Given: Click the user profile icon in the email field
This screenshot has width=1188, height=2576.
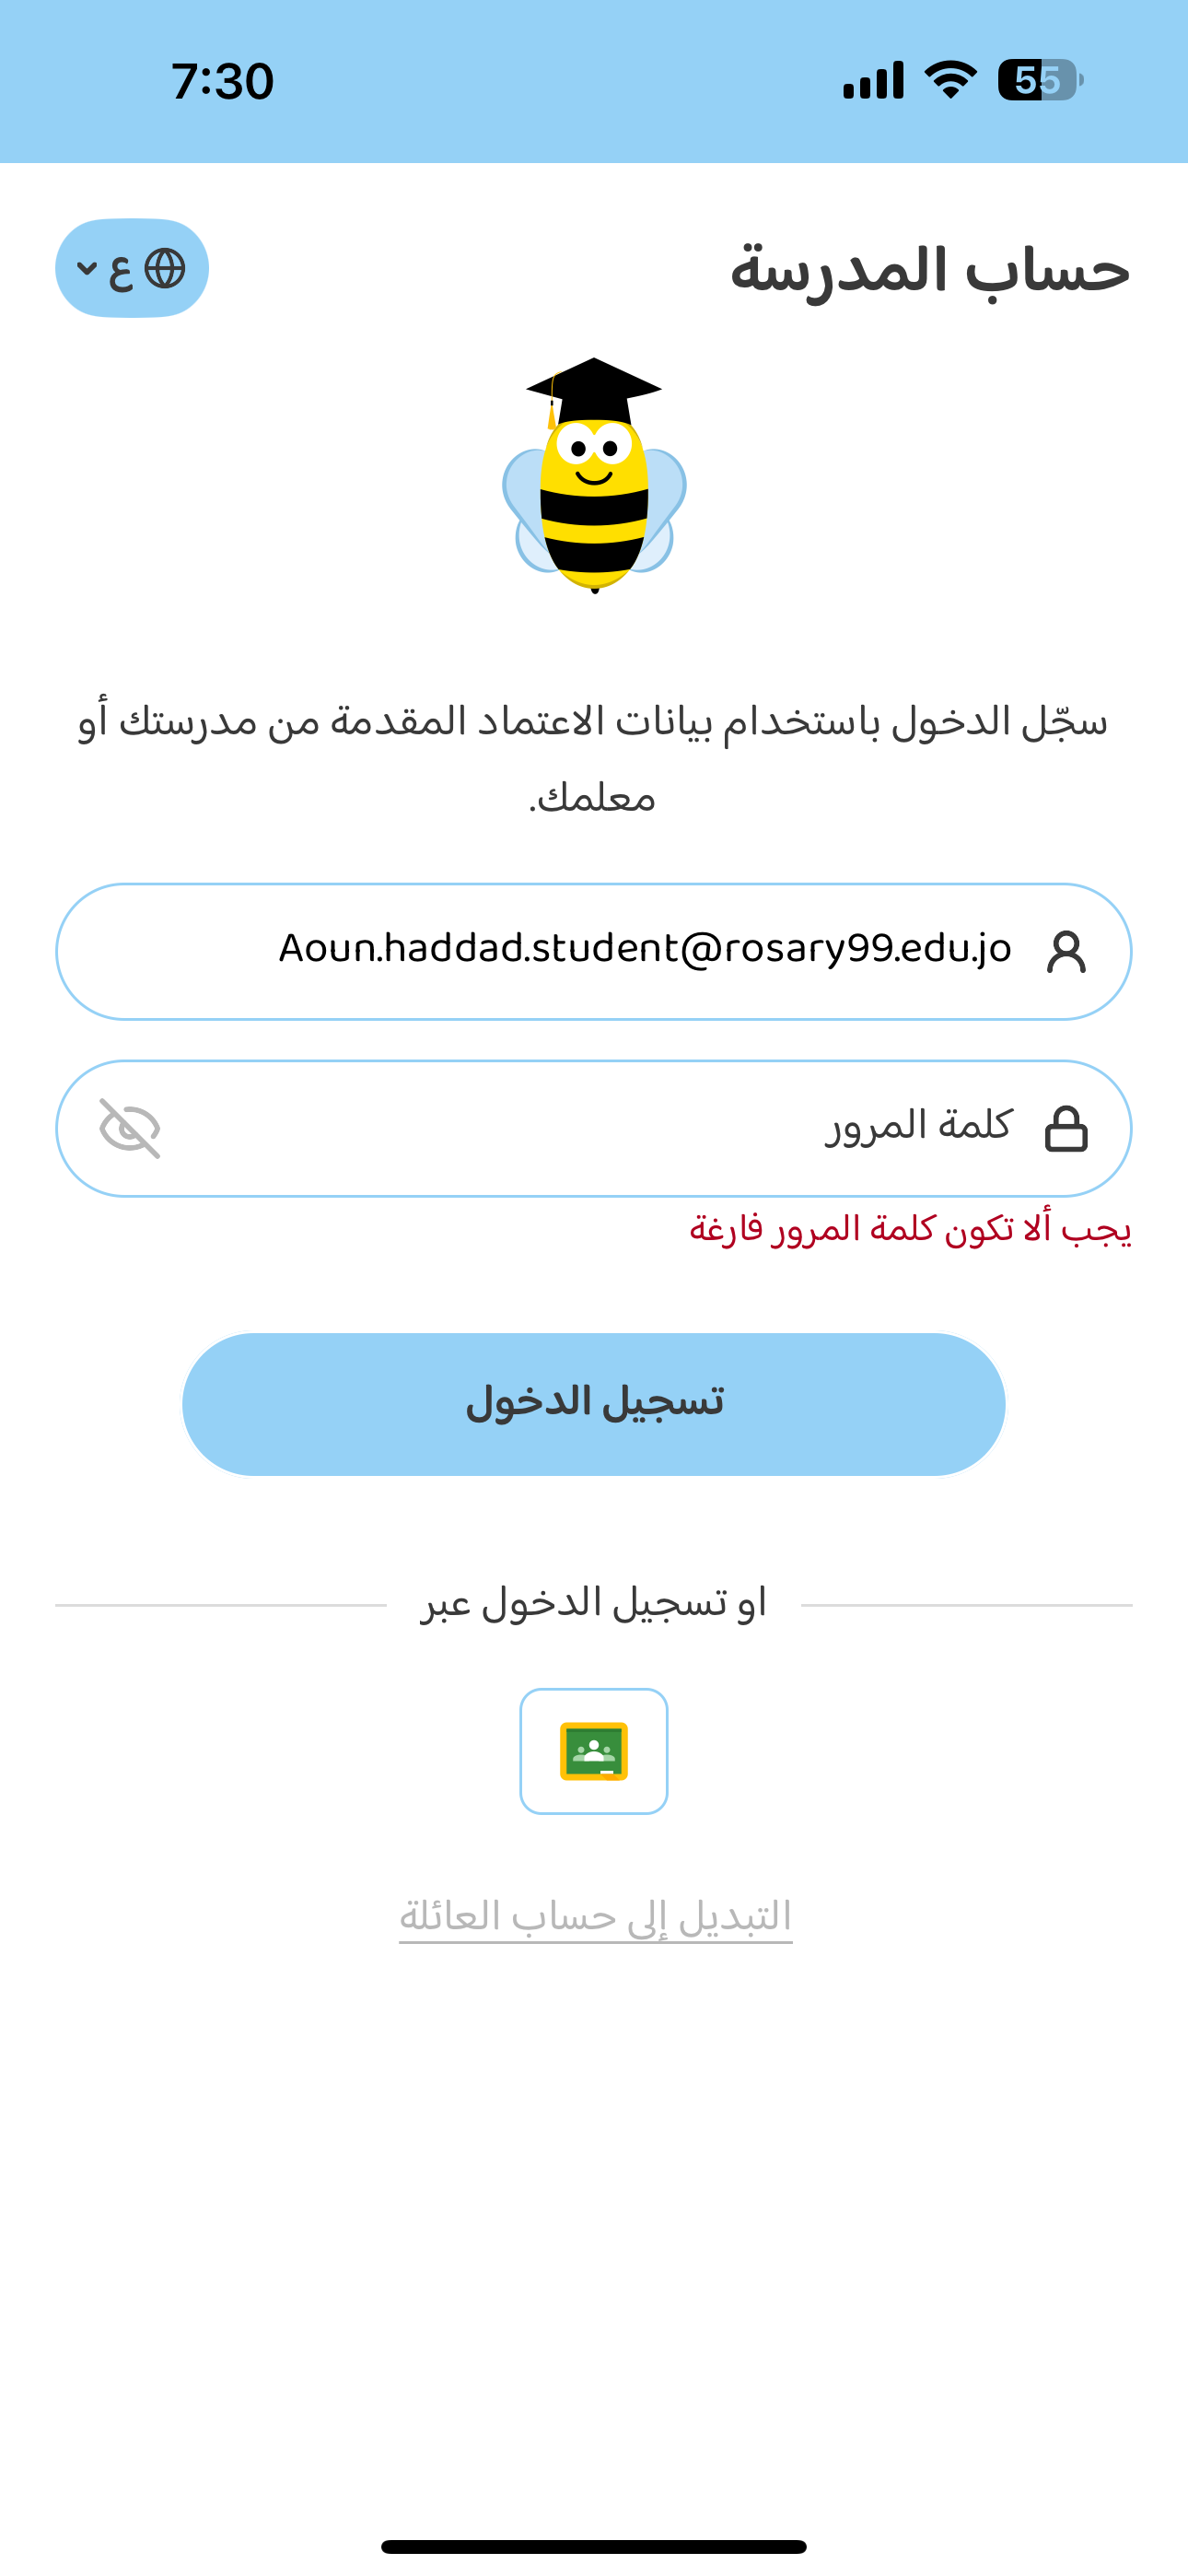Looking at the screenshot, I should pos(1066,952).
